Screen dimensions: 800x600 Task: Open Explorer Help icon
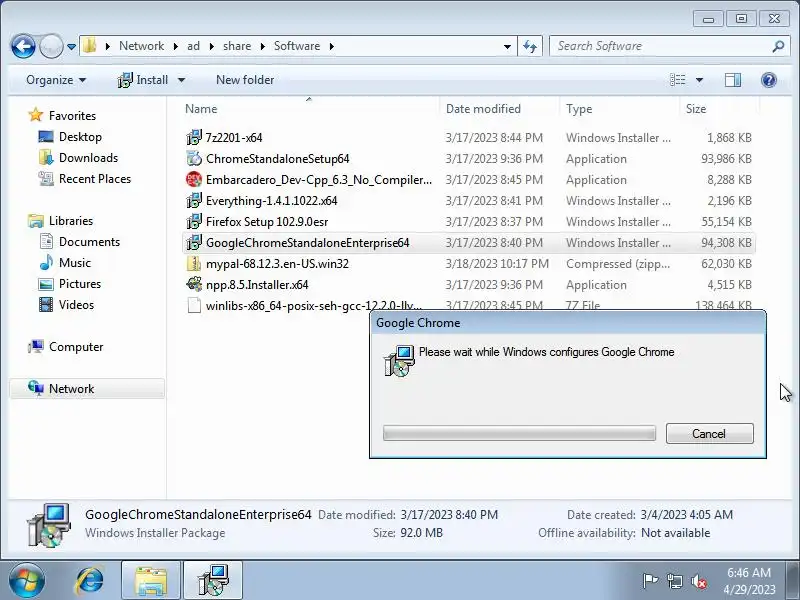(768, 80)
